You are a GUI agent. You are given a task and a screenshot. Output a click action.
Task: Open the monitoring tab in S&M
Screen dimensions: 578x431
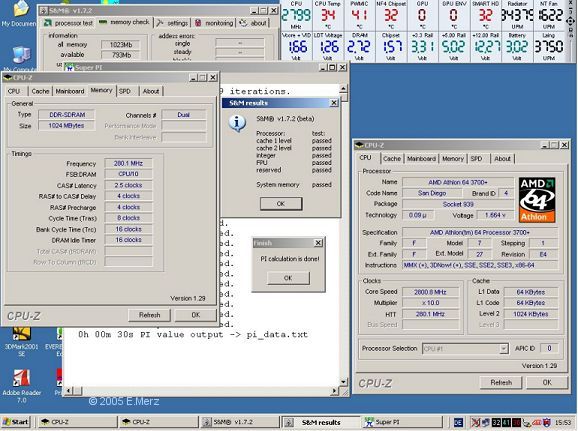pyautogui.click(x=214, y=23)
